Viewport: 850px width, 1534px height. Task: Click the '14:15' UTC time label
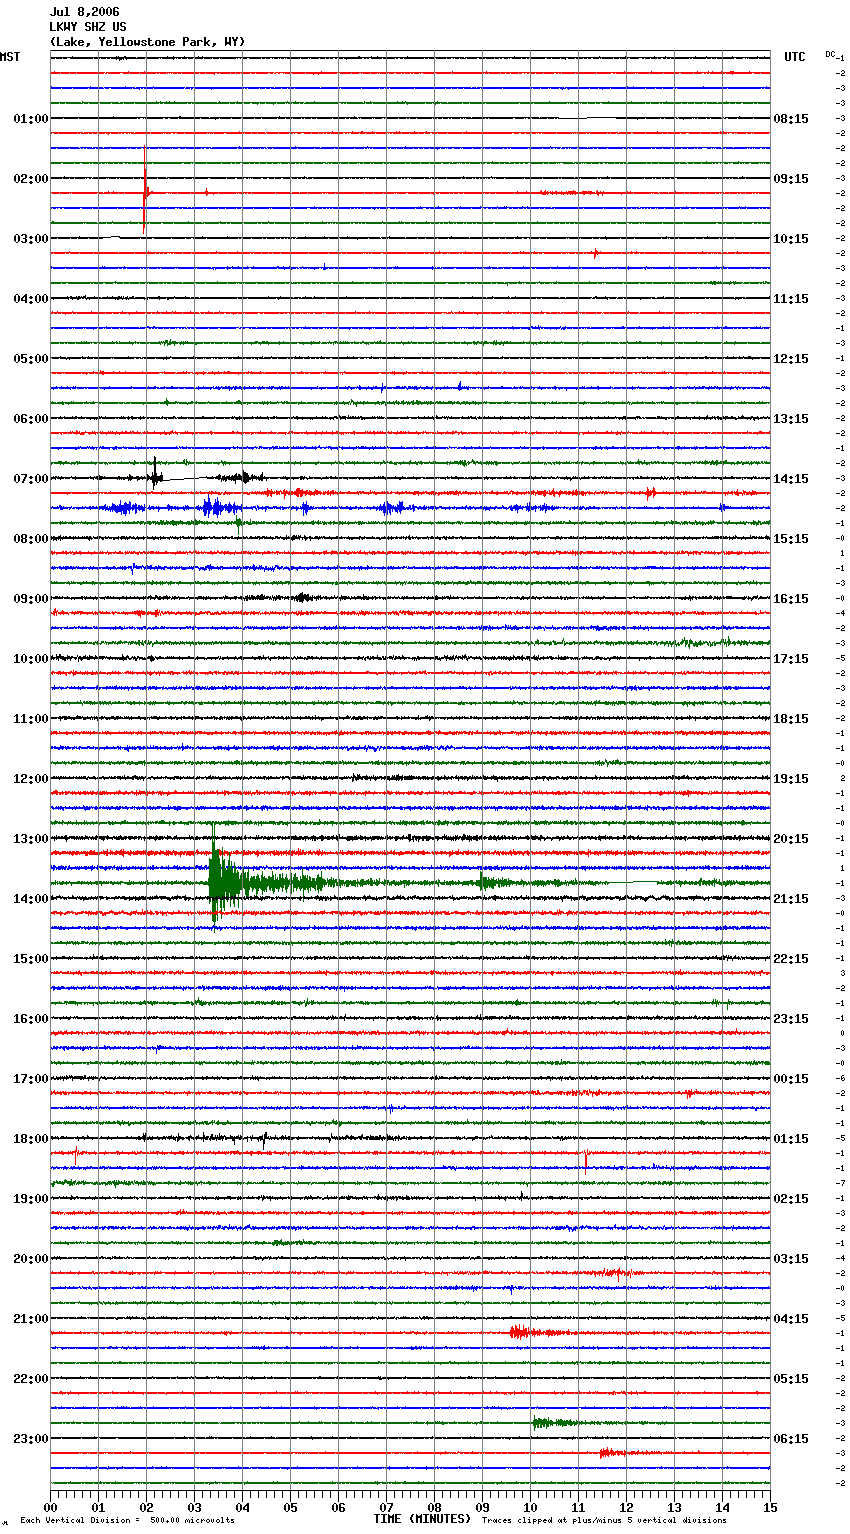tap(791, 479)
